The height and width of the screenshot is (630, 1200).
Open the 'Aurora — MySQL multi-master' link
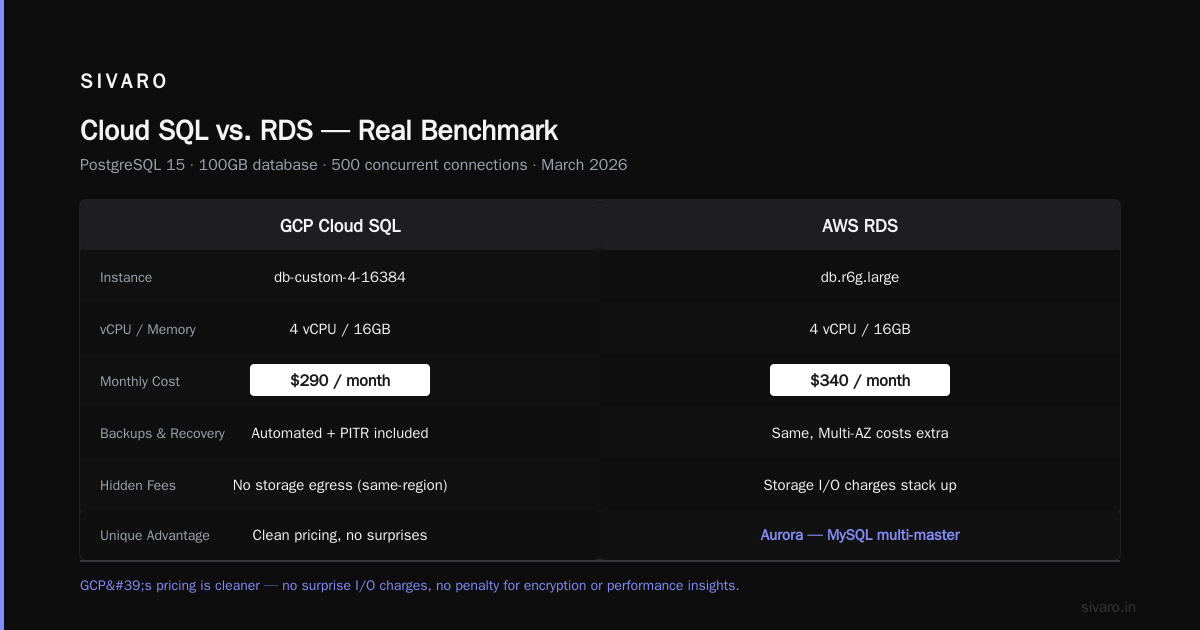[x=860, y=535]
